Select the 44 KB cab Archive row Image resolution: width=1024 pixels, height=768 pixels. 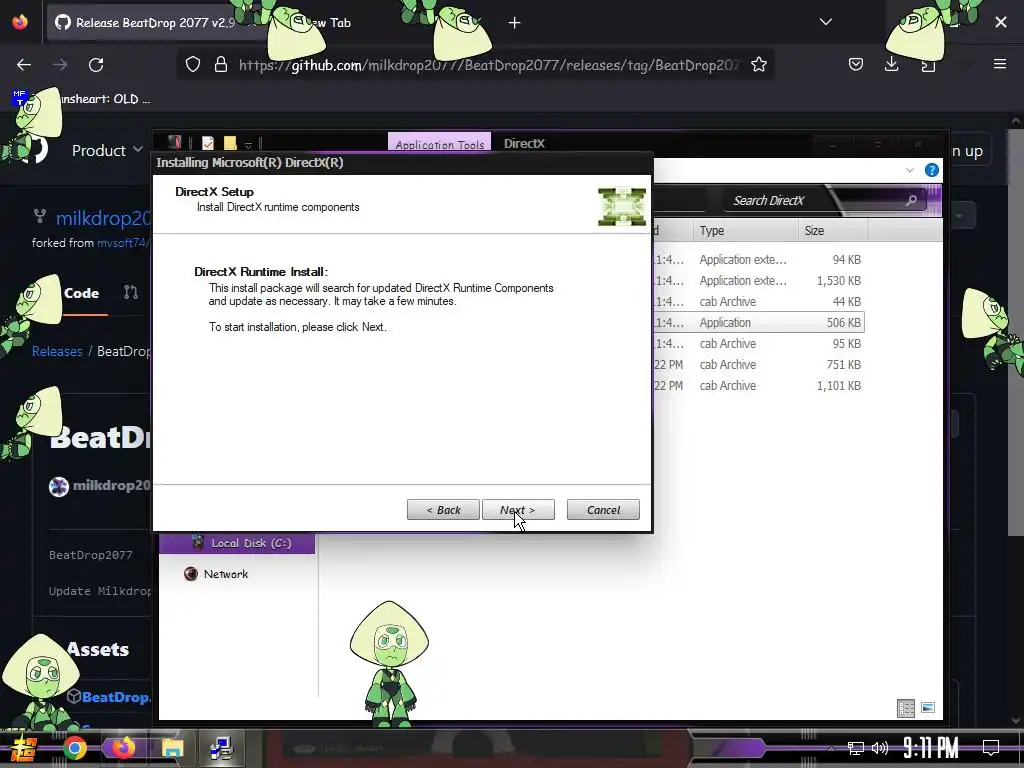pyautogui.click(x=759, y=302)
